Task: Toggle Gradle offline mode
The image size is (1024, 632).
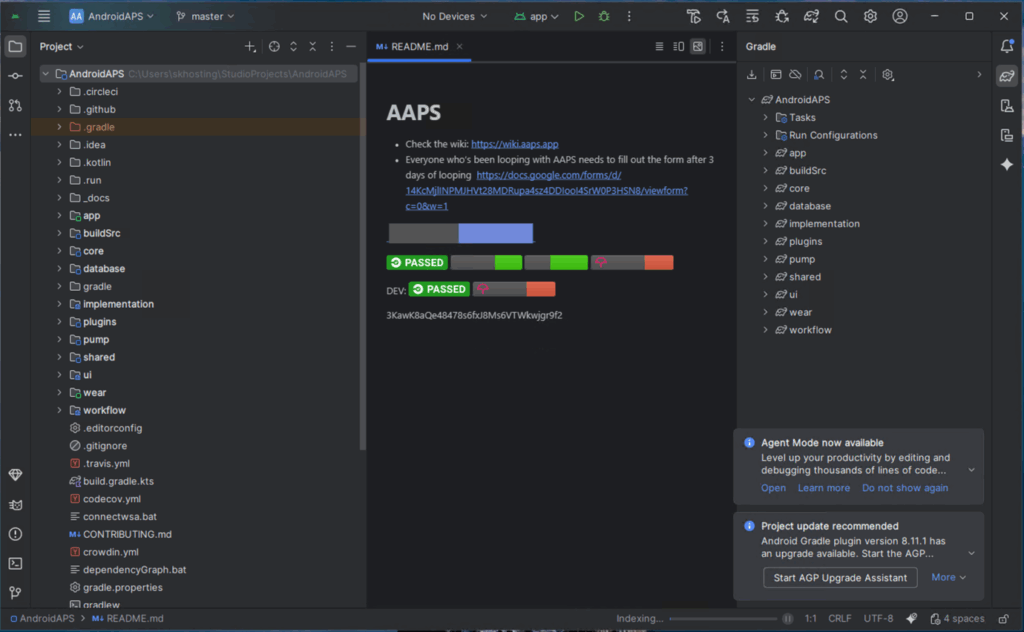Action: pos(795,75)
